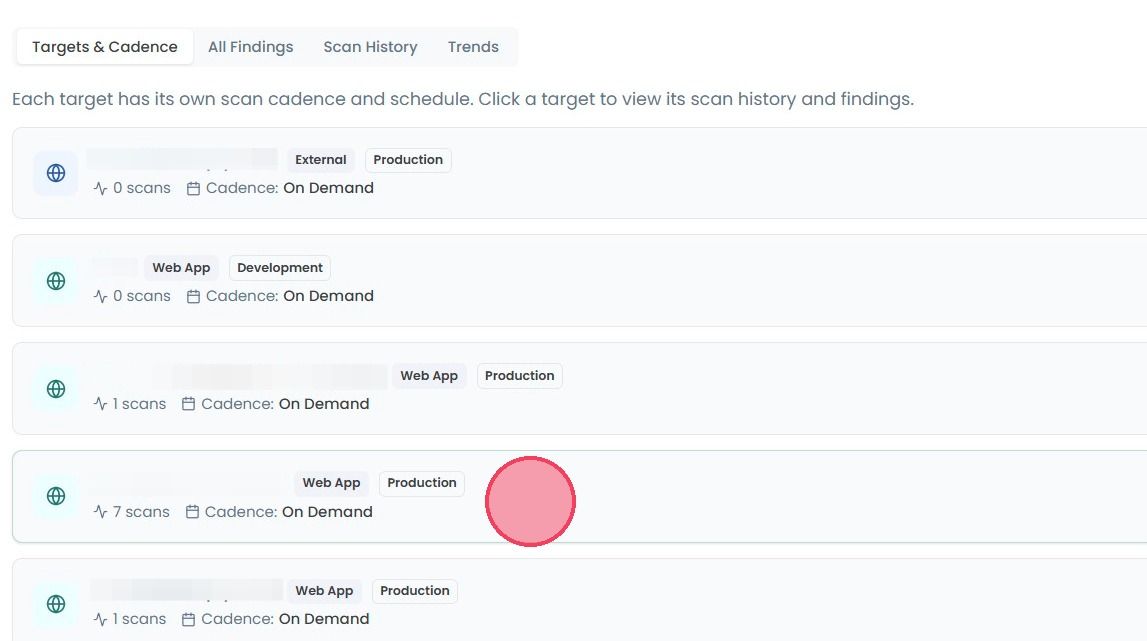Select the External tag on the first target
This screenshot has height=641, width=1147.
[x=320, y=160]
